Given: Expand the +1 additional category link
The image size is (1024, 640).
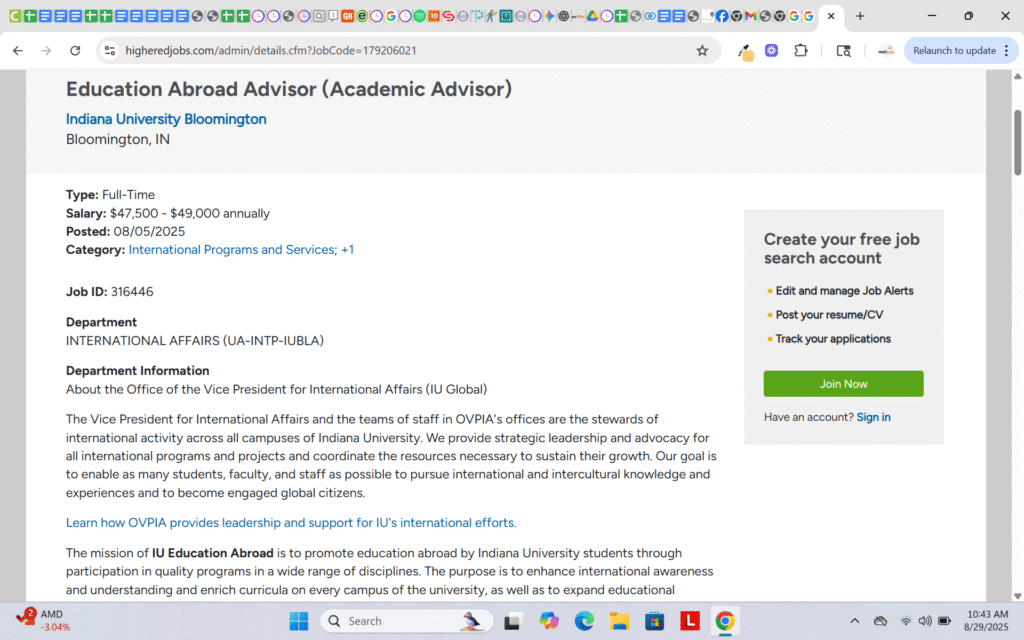Looking at the screenshot, I should [347, 249].
